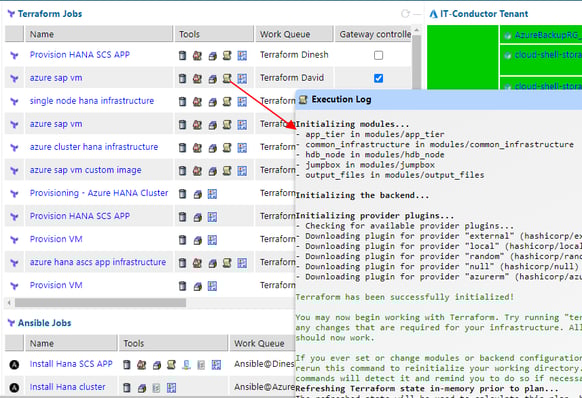Open the scroll log icon for Install Hana SCS APP
582x398 pixels.
coord(171,365)
